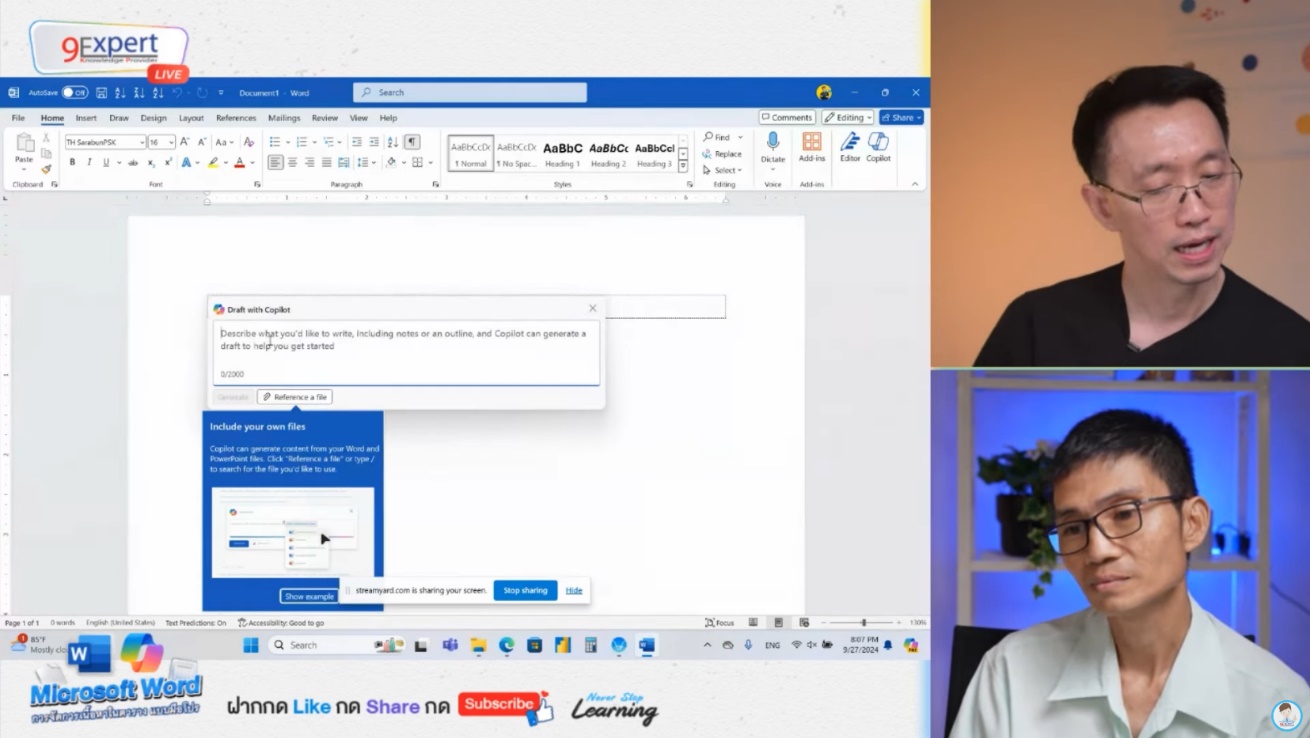The image size is (1310, 738).
Task: Apply text highlight color
Action: pos(213,162)
